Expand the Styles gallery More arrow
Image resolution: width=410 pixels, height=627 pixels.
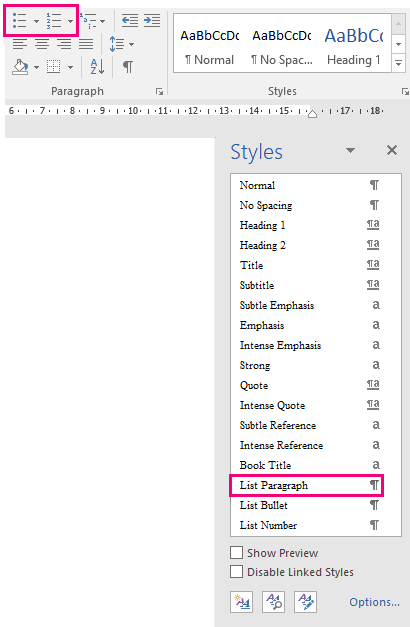[x=398, y=63]
